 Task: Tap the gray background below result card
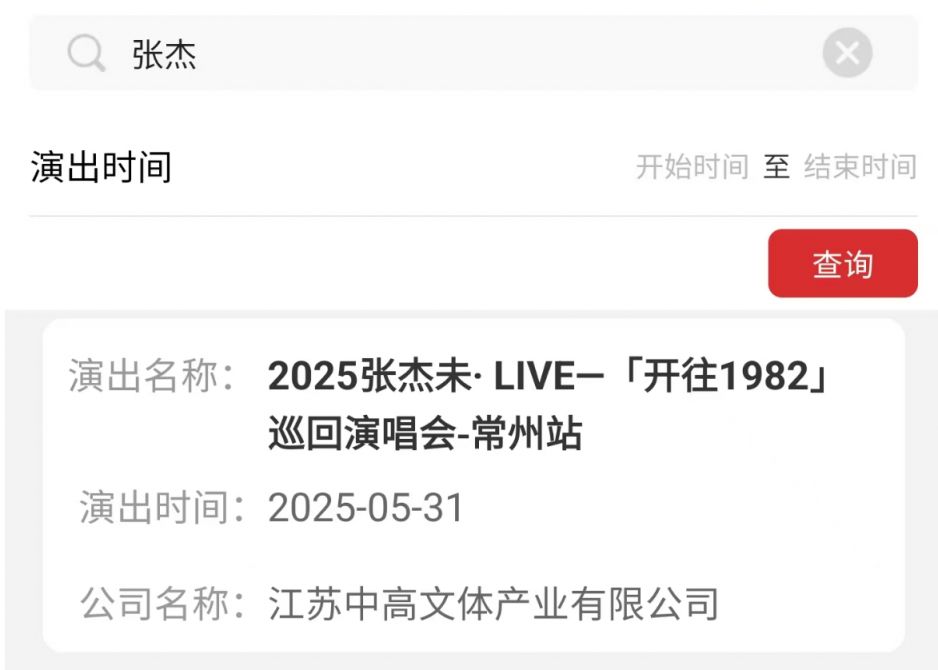tap(473, 662)
